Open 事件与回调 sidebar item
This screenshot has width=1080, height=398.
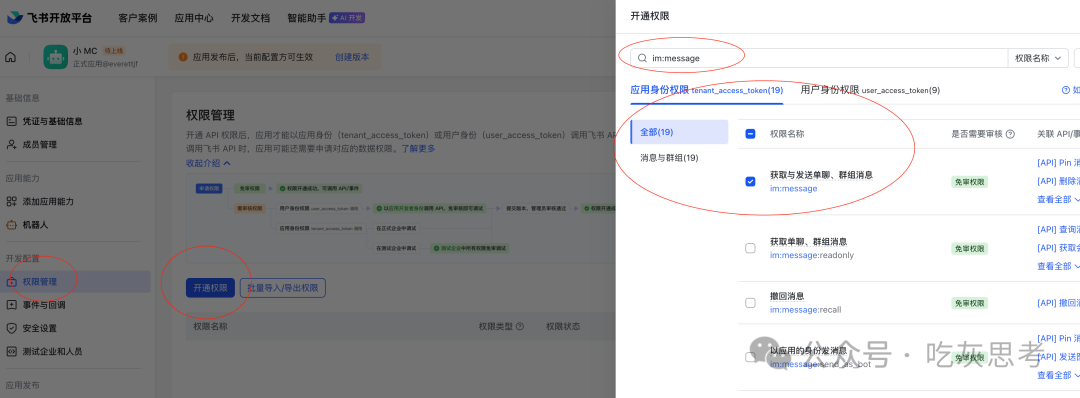click(x=43, y=305)
